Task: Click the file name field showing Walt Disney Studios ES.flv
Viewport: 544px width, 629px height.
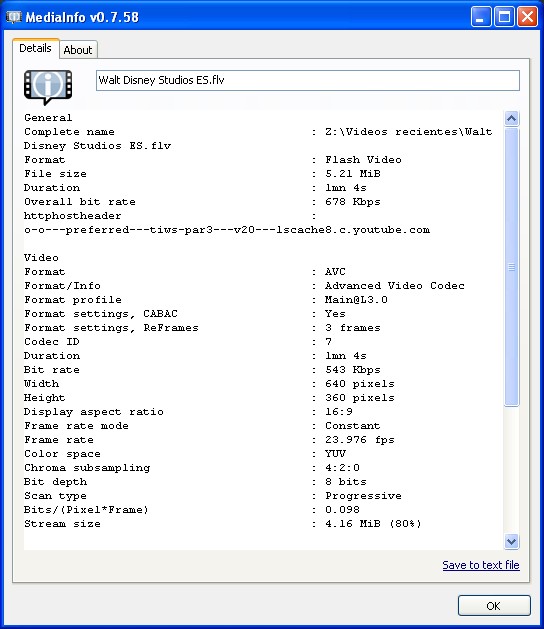Action: click(x=308, y=80)
